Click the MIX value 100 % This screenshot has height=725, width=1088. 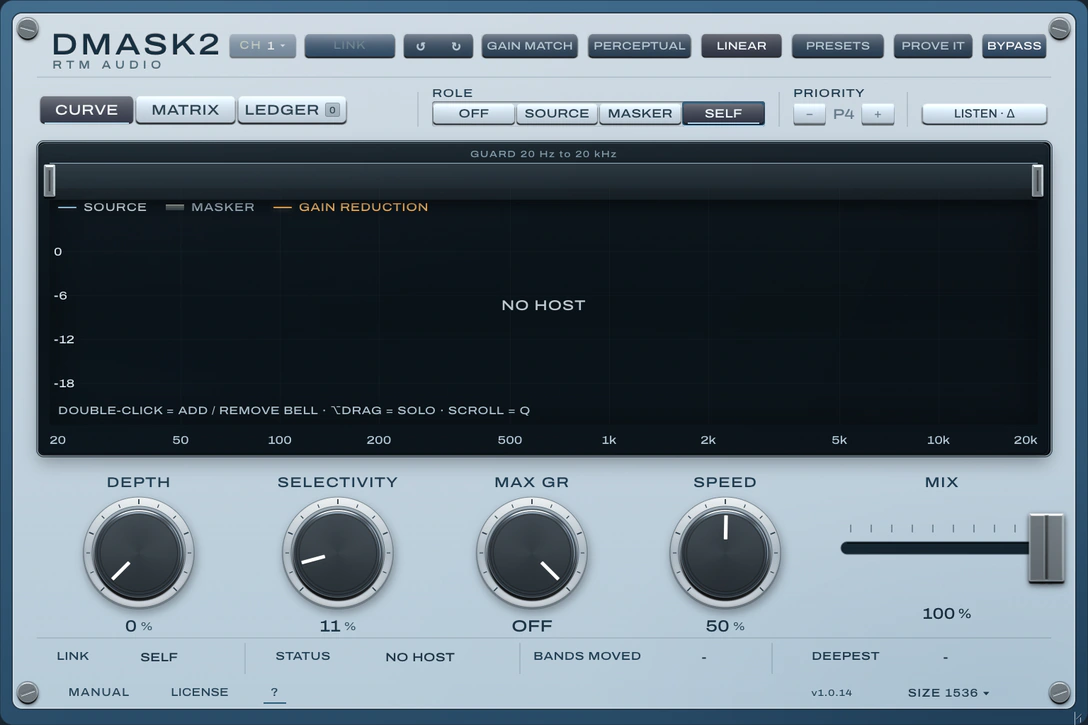pyautogui.click(x=946, y=614)
